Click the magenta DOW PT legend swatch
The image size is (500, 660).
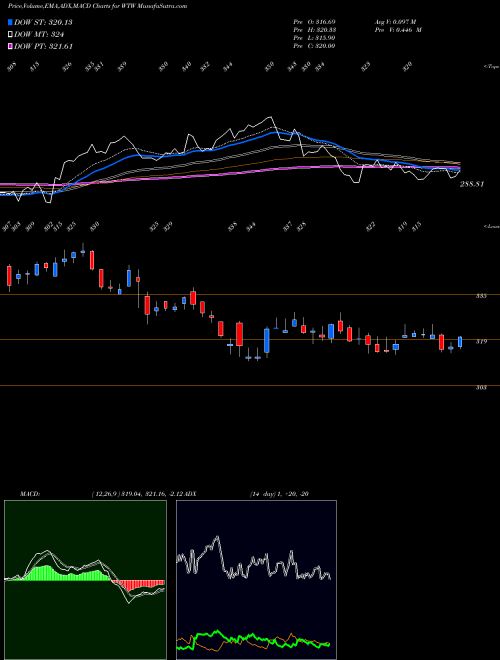tap(10, 46)
